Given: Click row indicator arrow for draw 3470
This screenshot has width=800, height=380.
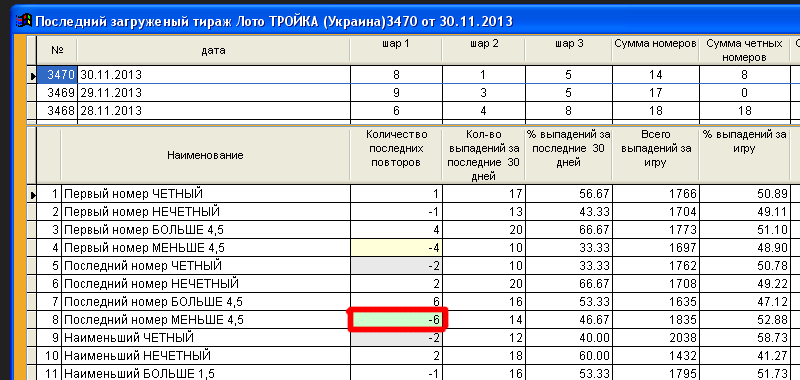Looking at the screenshot, I should click(x=33, y=75).
